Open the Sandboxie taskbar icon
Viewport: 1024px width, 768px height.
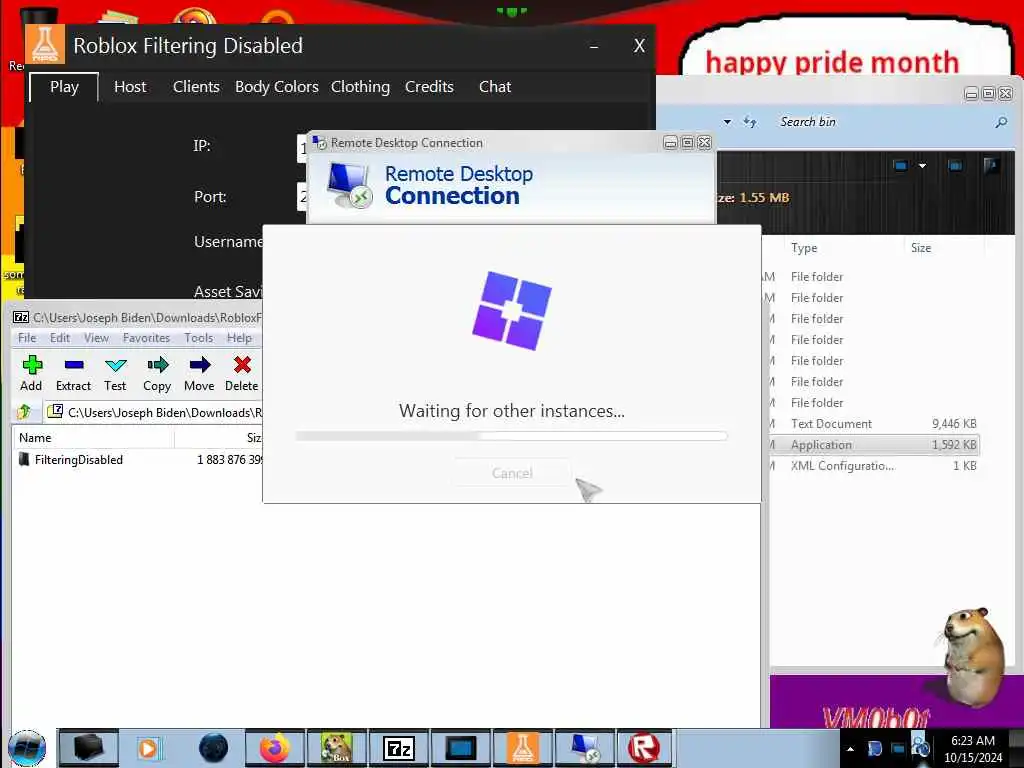[x=337, y=748]
